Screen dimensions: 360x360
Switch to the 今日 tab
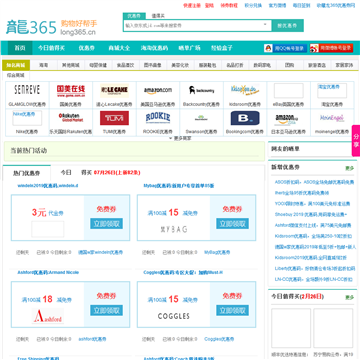66,172
